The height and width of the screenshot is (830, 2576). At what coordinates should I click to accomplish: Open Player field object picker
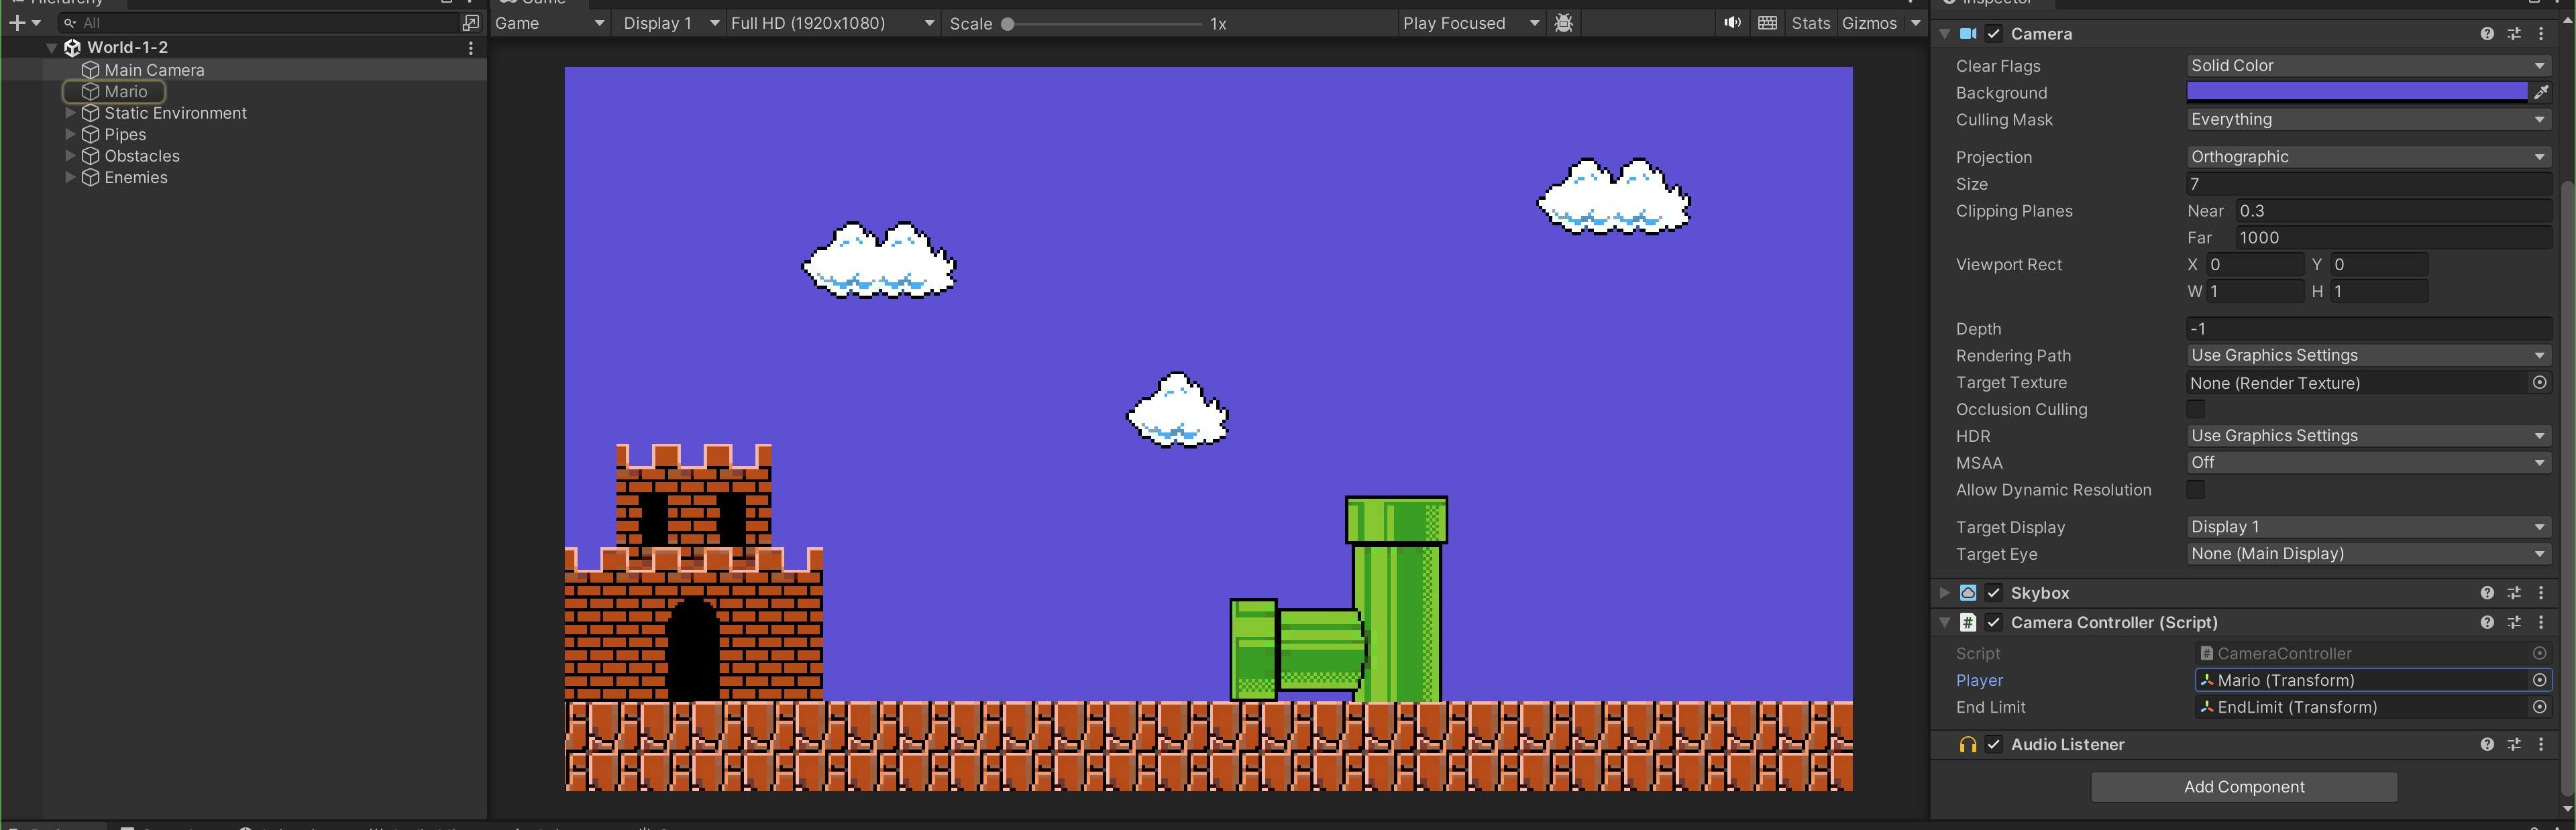(x=2540, y=680)
